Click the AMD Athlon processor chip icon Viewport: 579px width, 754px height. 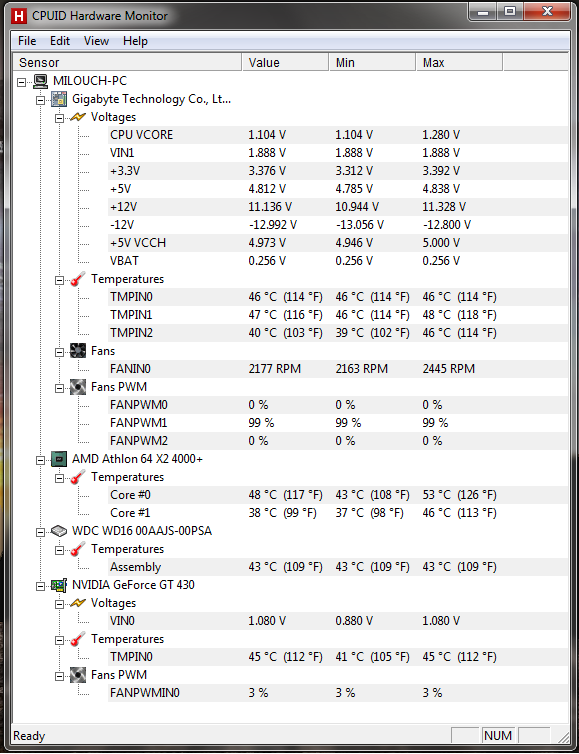coord(59,459)
